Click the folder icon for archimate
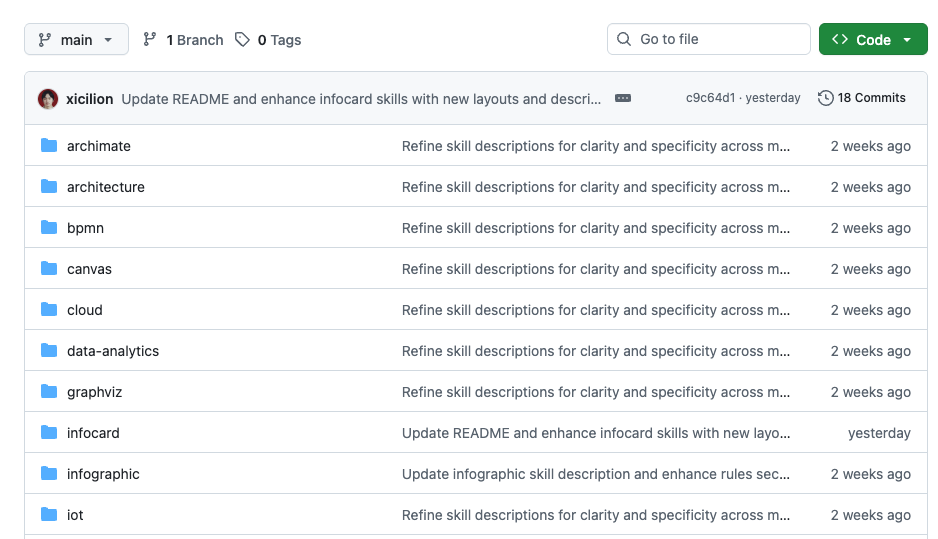938x539 pixels. point(49,145)
